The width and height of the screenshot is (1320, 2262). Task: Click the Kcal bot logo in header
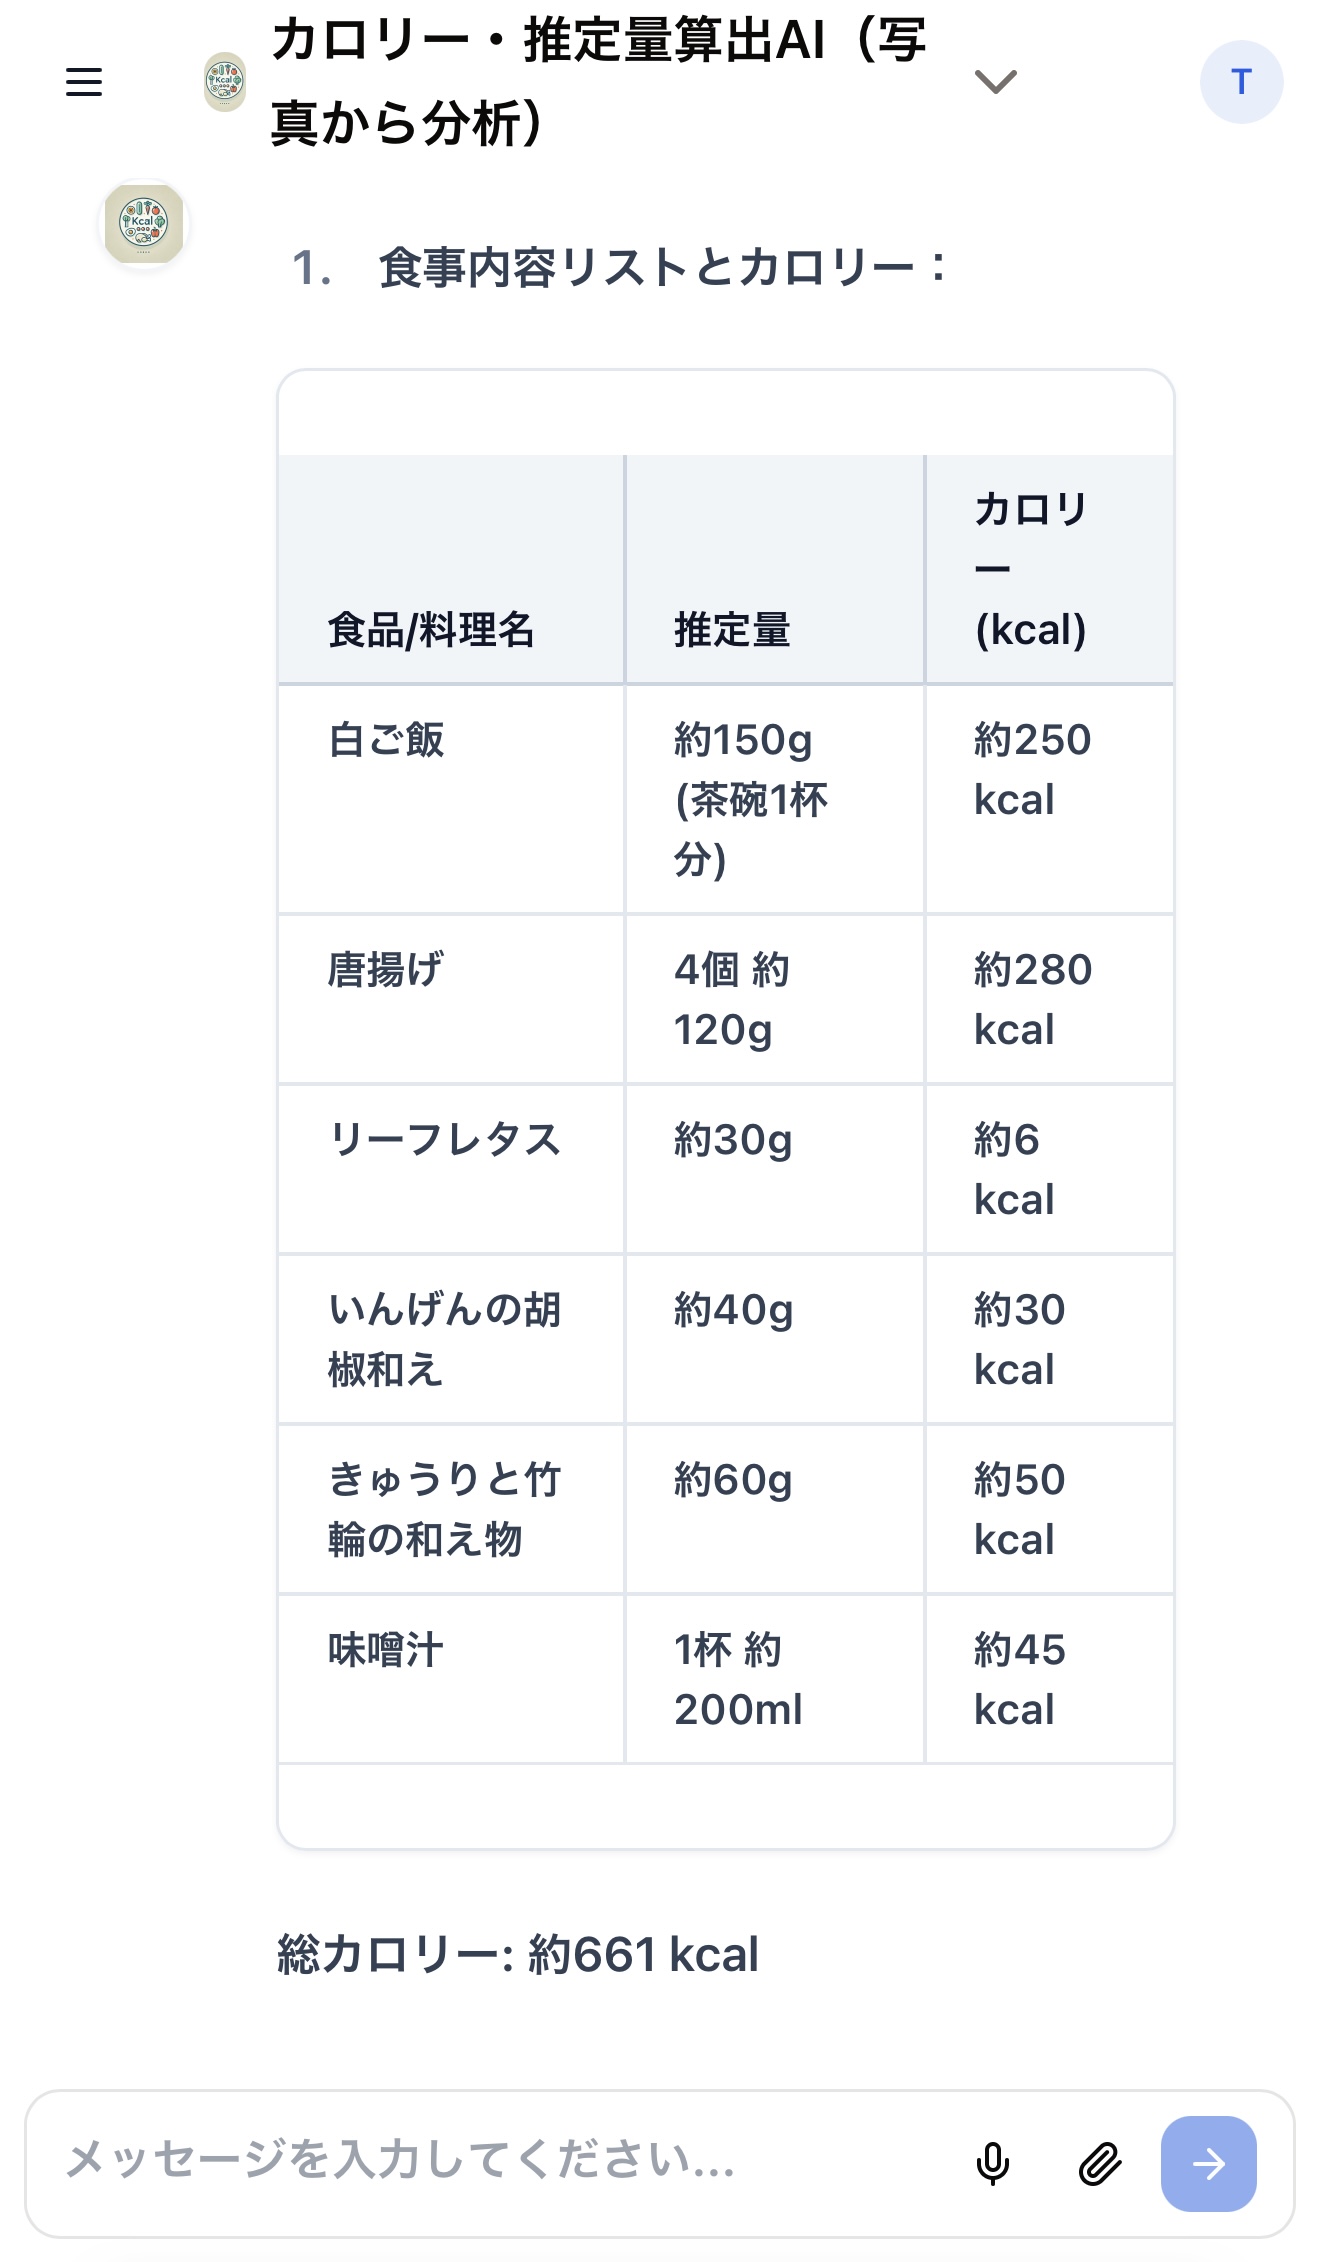pyautogui.click(x=225, y=82)
